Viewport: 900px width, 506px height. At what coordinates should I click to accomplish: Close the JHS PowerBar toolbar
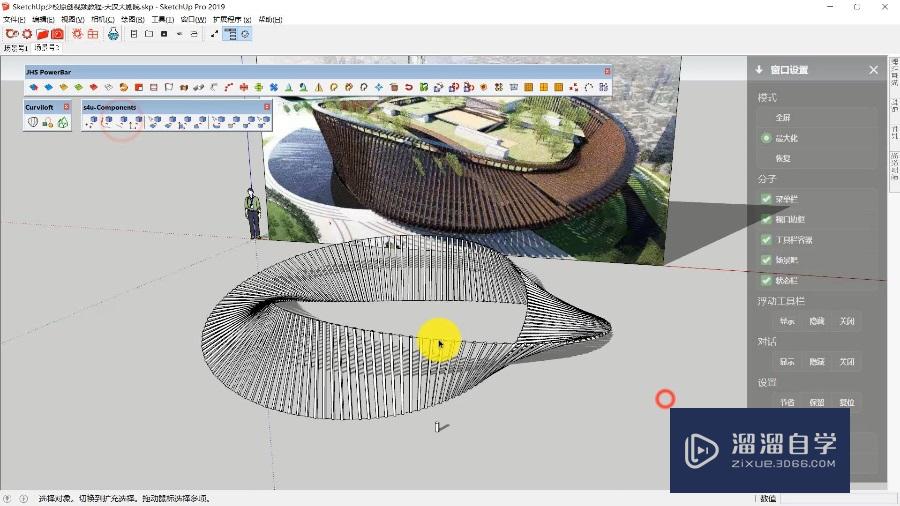point(607,71)
